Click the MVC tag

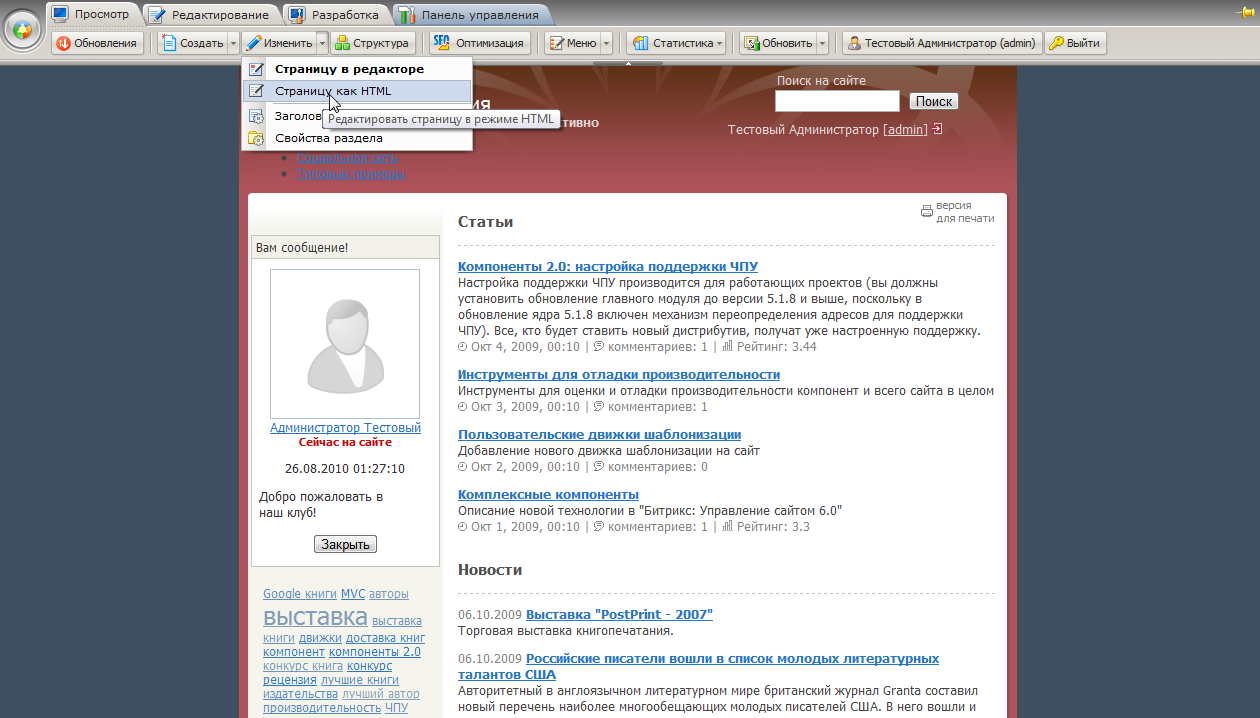(x=353, y=594)
